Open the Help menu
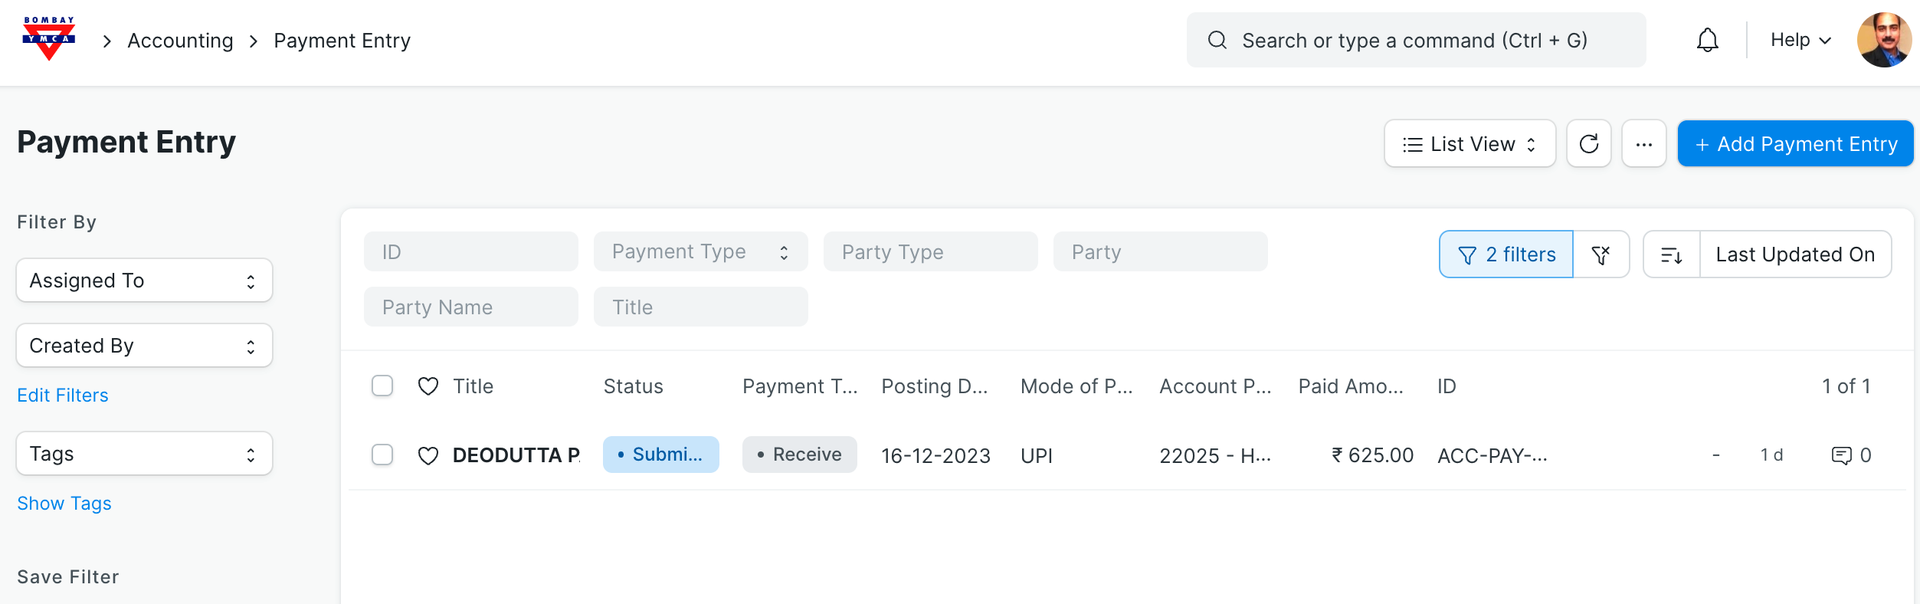Image resolution: width=1920 pixels, height=604 pixels. [x=1800, y=40]
